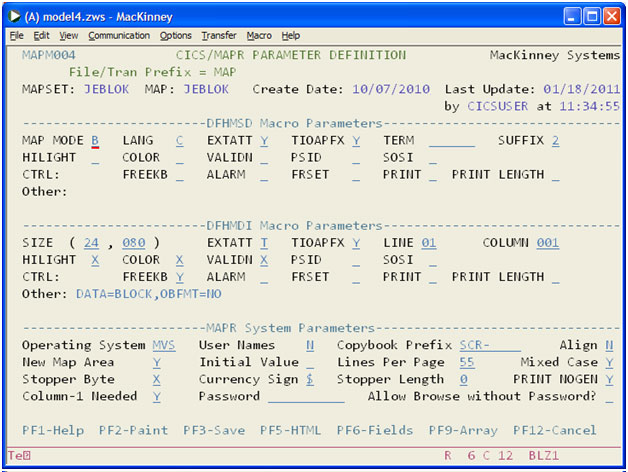Image resolution: width=628 pixels, height=472 pixels.
Task: Click the Last Update value 01/18/2011
Action: point(582,89)
